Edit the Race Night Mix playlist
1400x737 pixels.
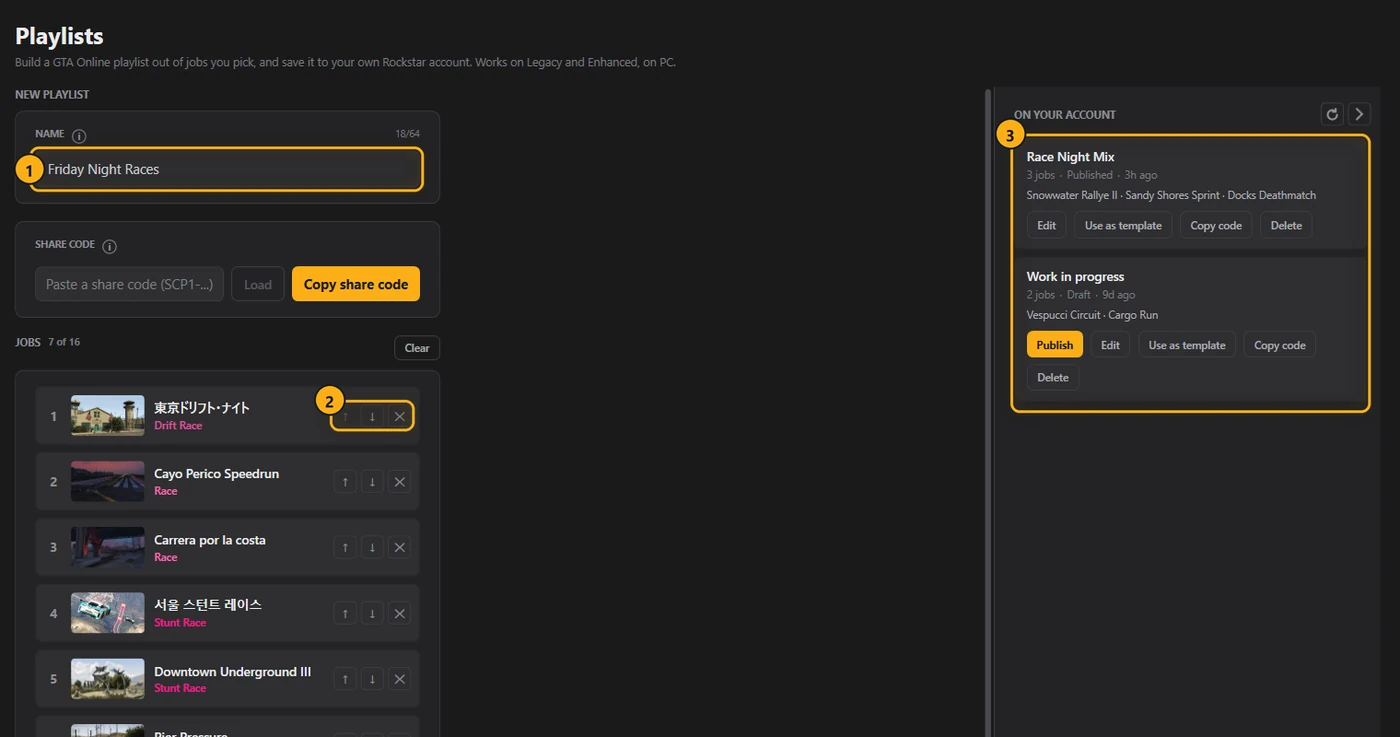click(x=1046, y=225)
